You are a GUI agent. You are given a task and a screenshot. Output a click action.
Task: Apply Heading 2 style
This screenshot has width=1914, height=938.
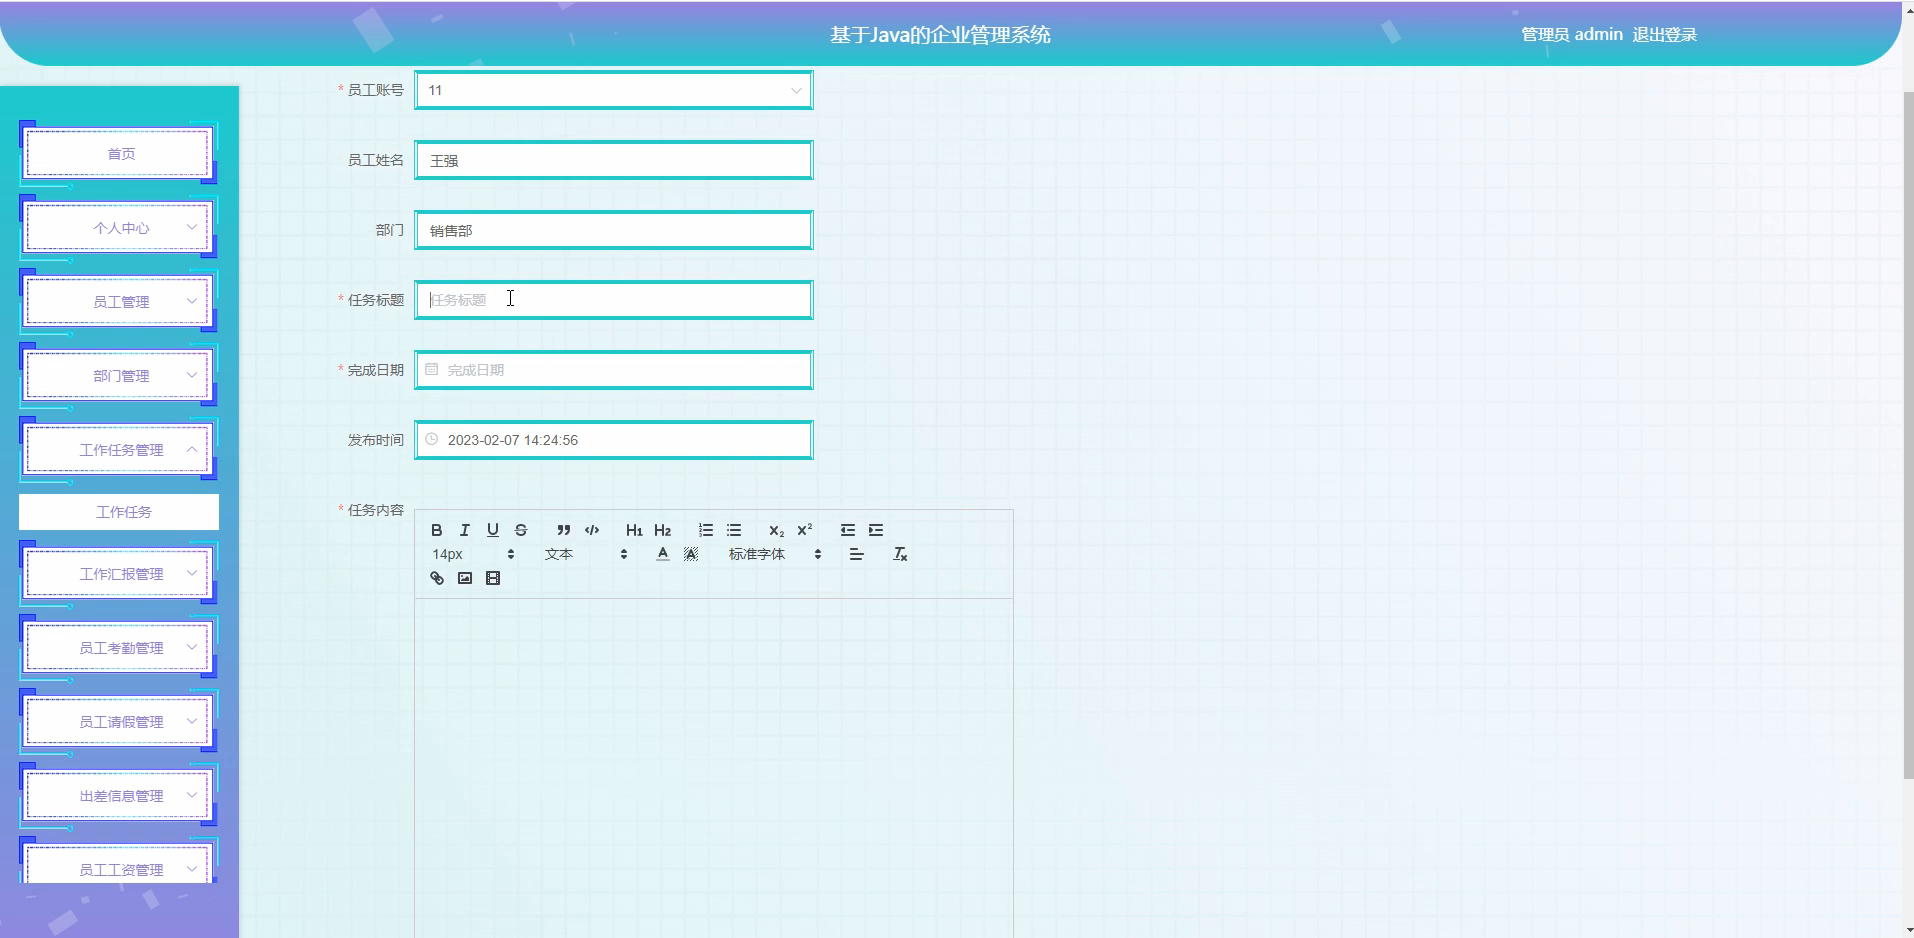tap(662, 530)
